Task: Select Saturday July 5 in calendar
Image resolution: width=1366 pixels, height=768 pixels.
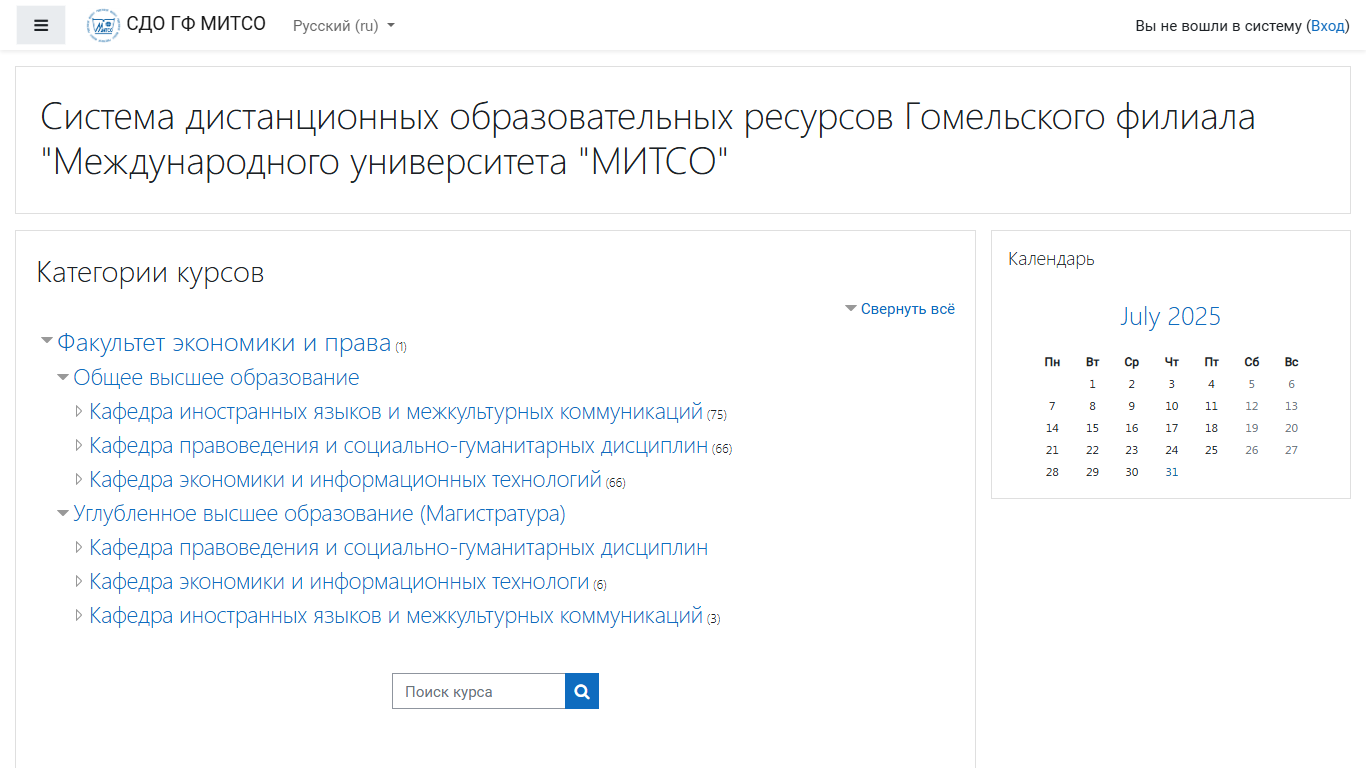Action: click(1251, 384)
